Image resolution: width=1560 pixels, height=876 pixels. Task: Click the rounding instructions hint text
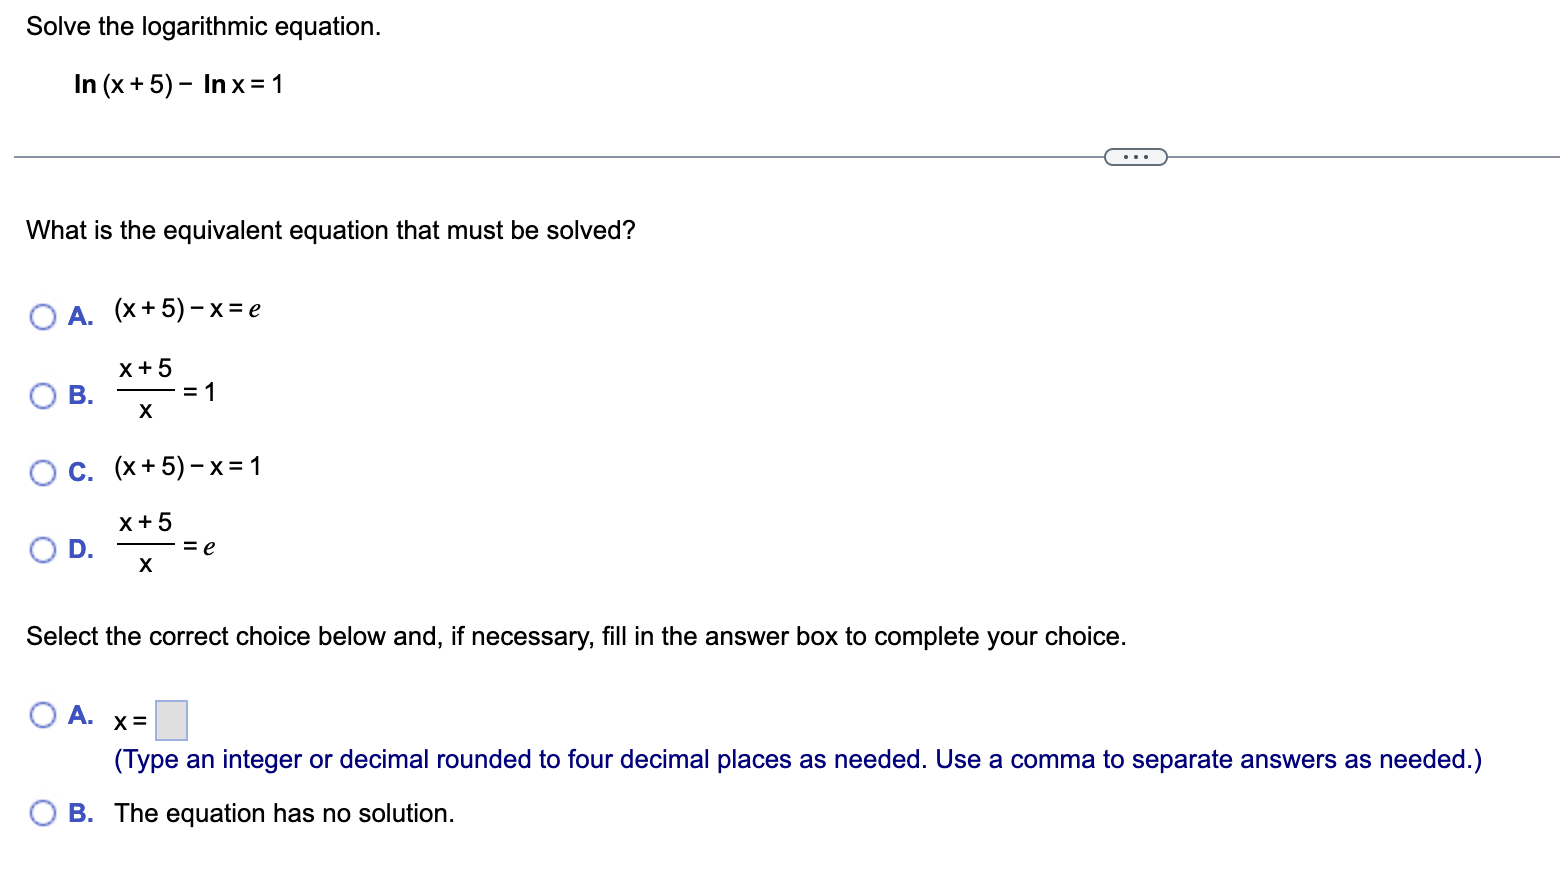pos(798,760)
